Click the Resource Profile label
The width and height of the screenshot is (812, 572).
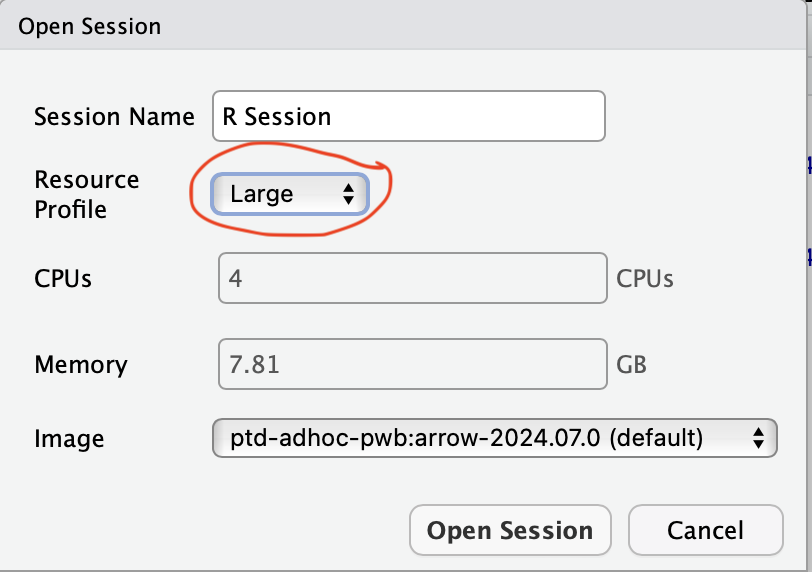coord(86,194)
